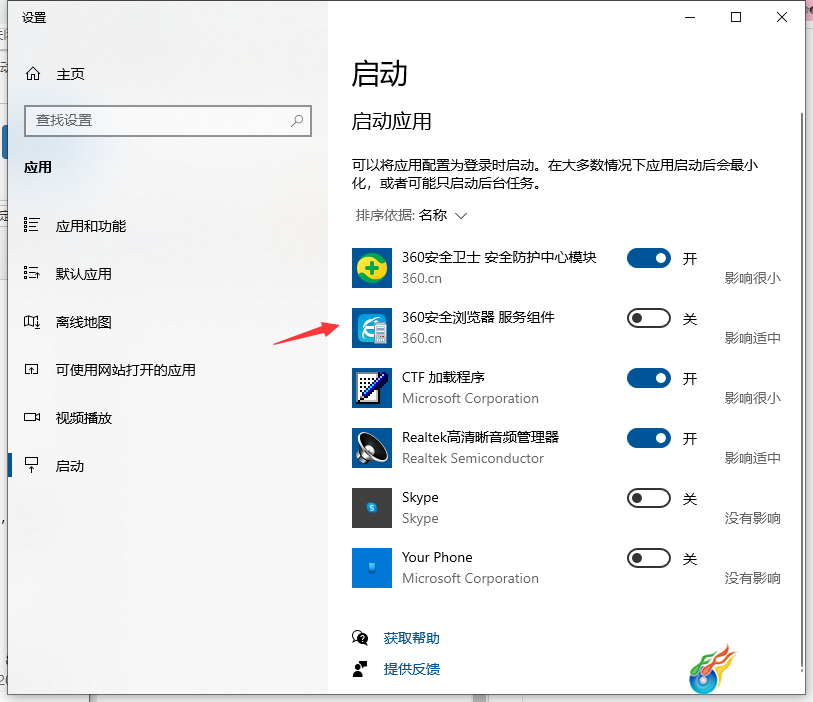Turn on Skype startup toggle
The width and height of the screenshot is (813, 702).
pos(649,498)
